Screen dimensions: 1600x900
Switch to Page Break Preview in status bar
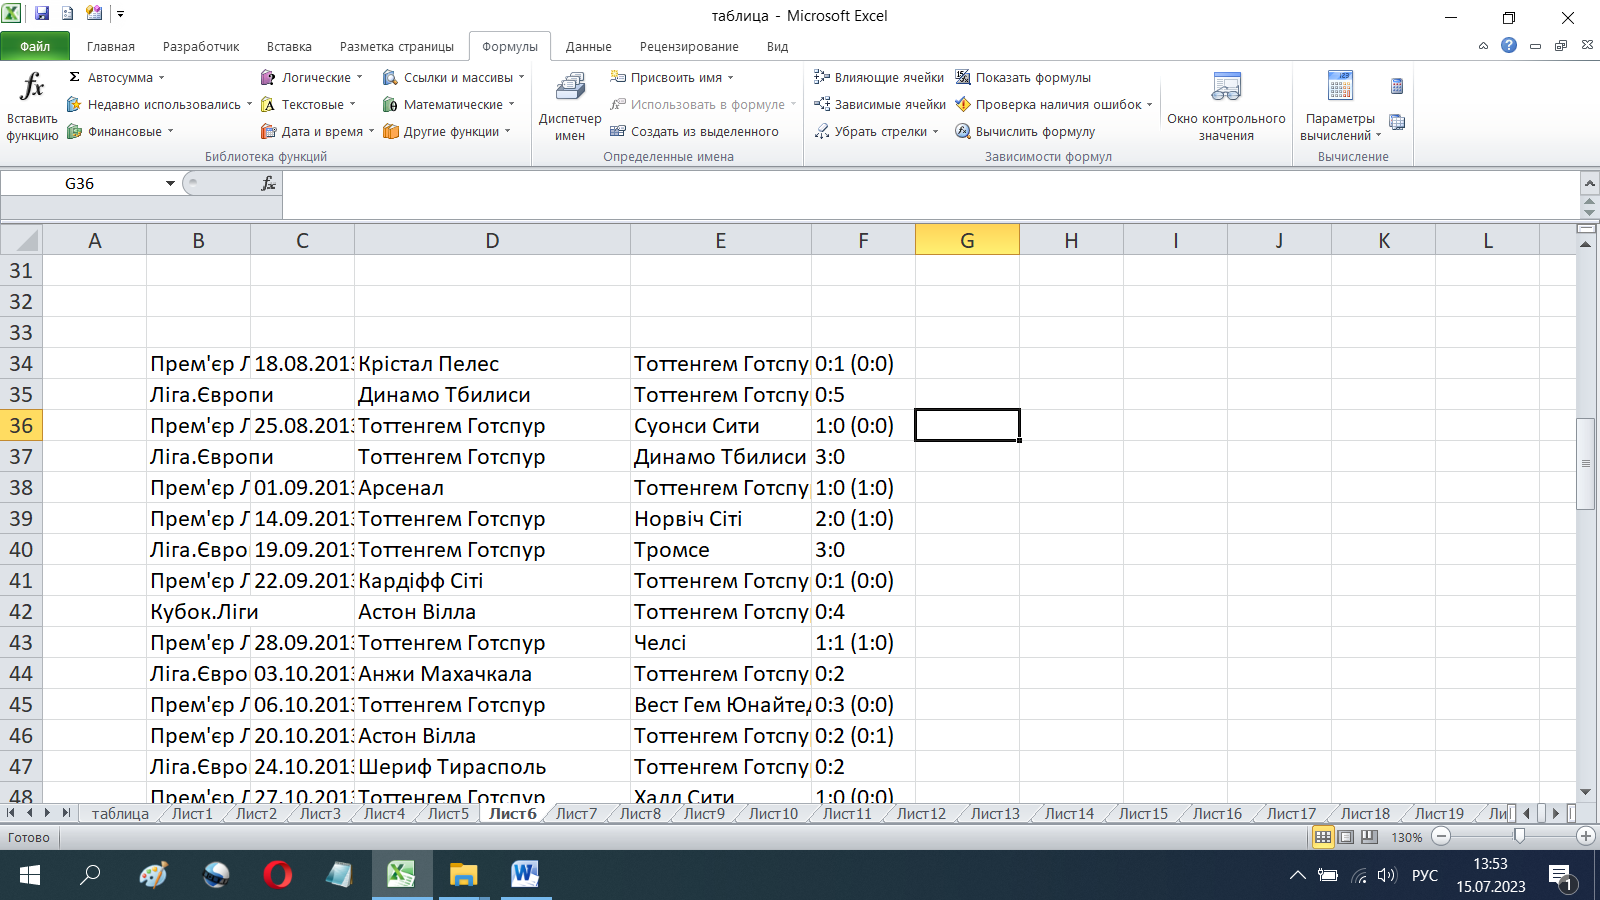pyautogui.click(x=1369, y=837)
